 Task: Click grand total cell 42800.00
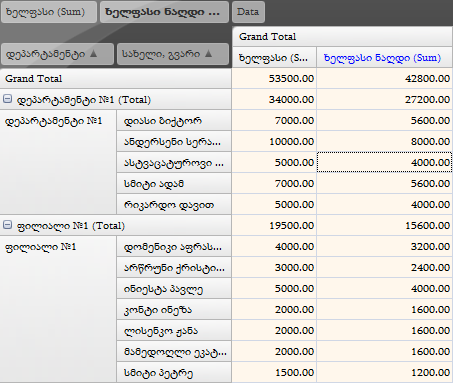pos(385,79)
